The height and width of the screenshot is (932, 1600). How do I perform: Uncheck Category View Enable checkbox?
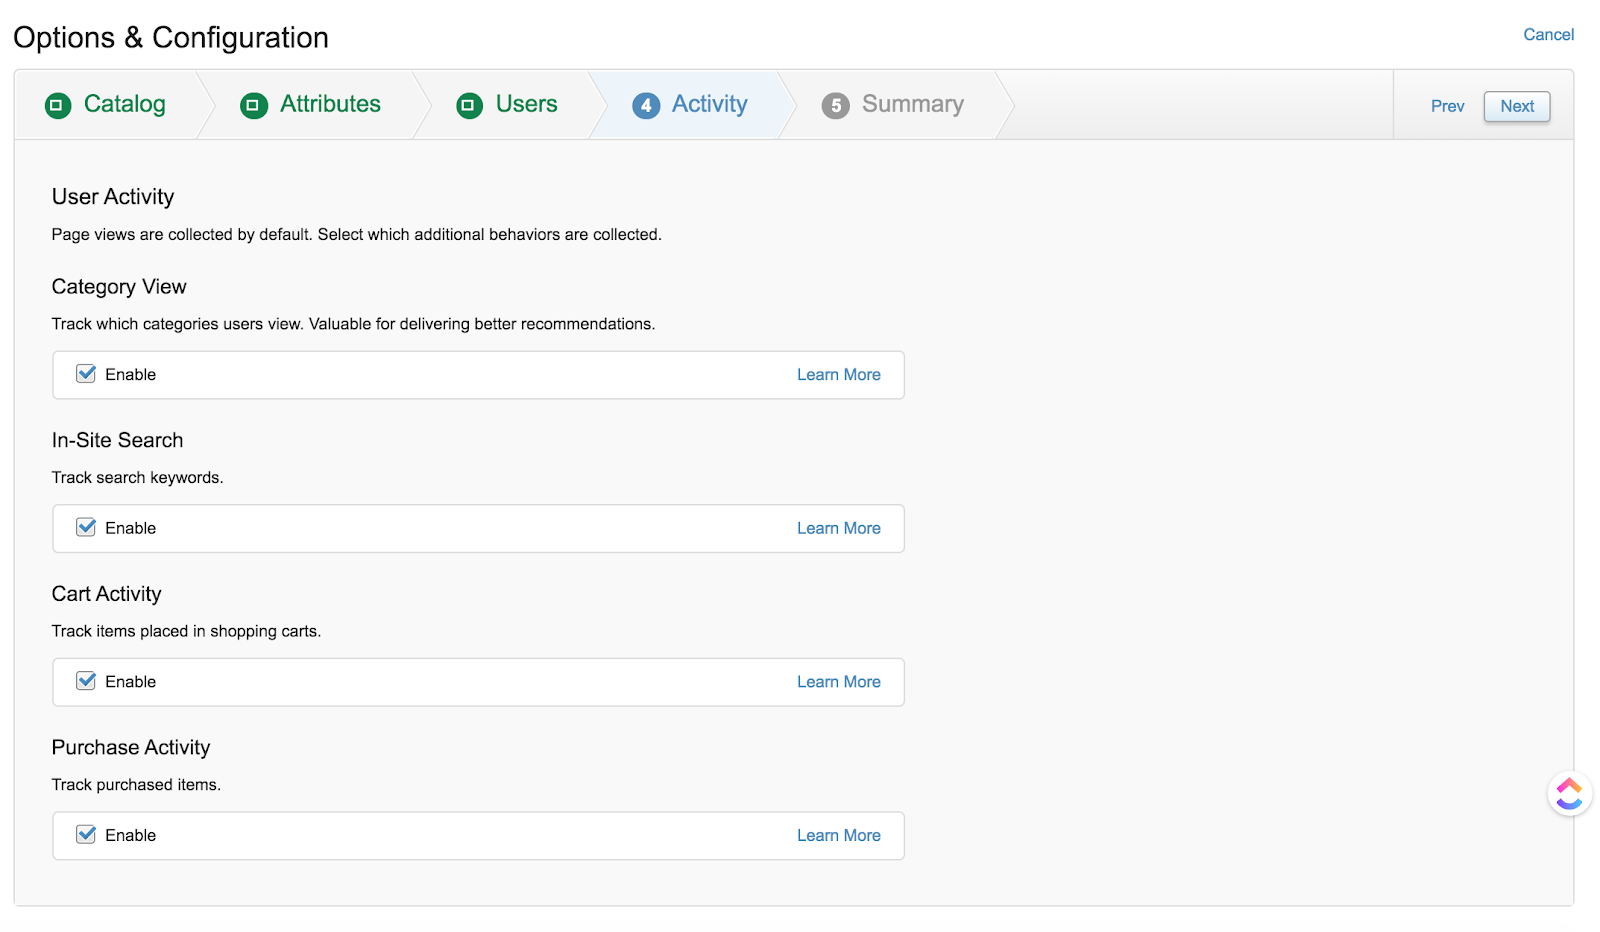(87, 374)
